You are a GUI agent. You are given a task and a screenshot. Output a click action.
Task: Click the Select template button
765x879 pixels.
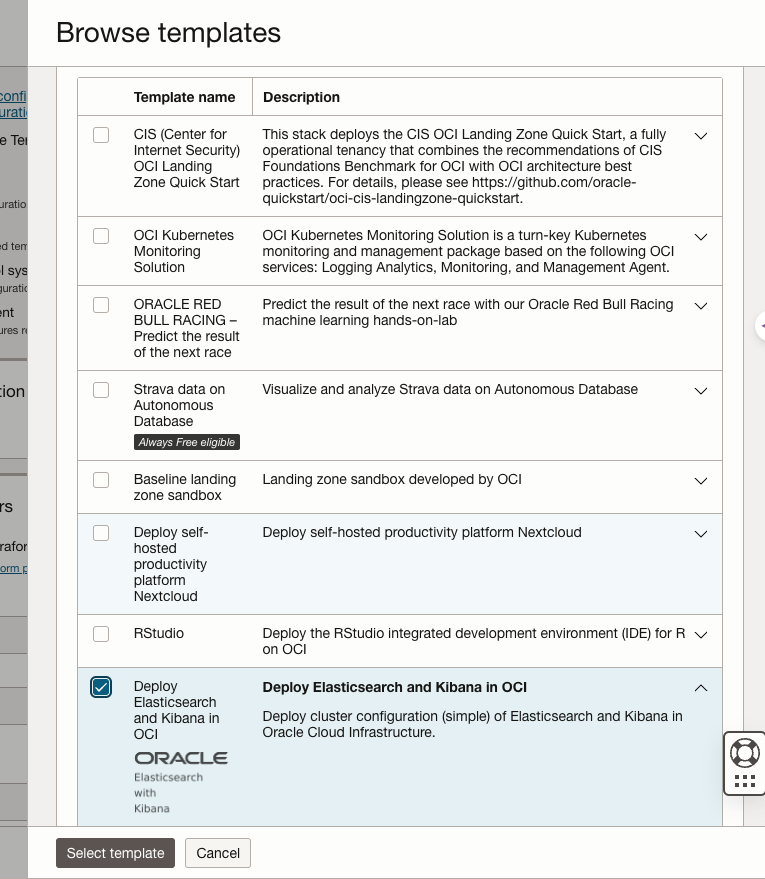point(116,853)
